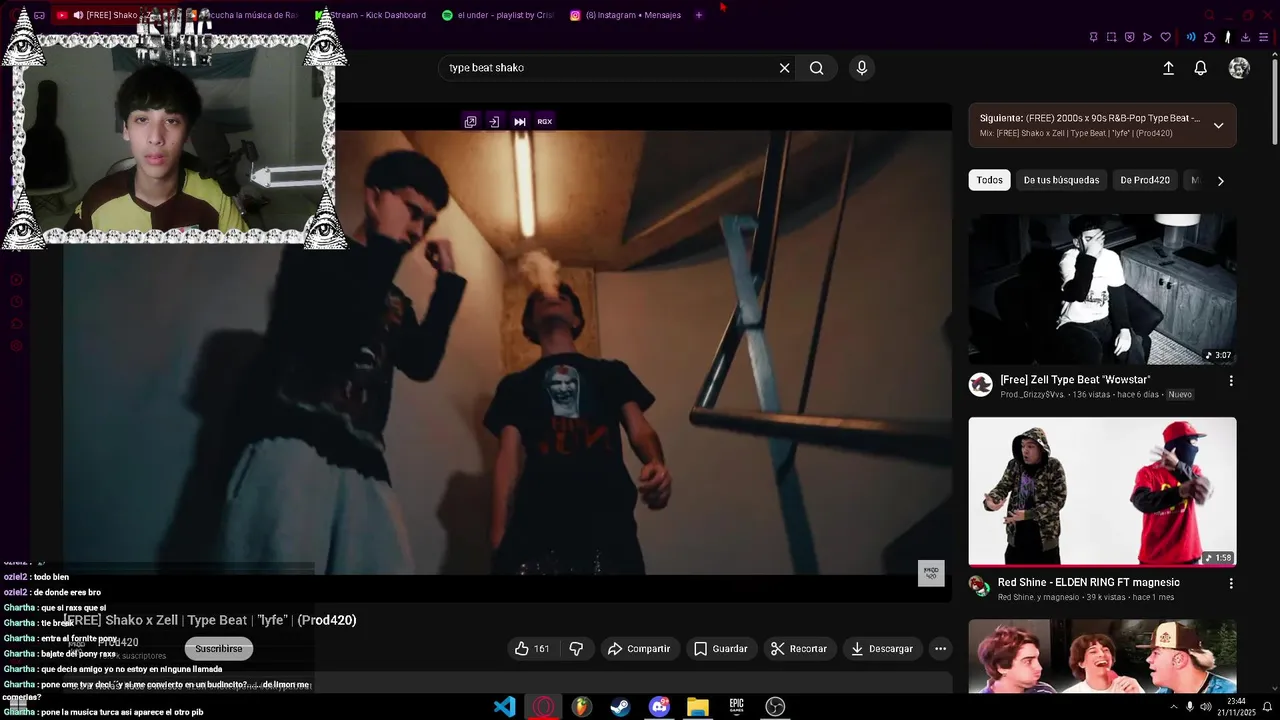The height and width of the screenshot is (720, 1280).
Task: Expand the Siguiente mix playlist chevron
Action: click(x=1218, y=126)
